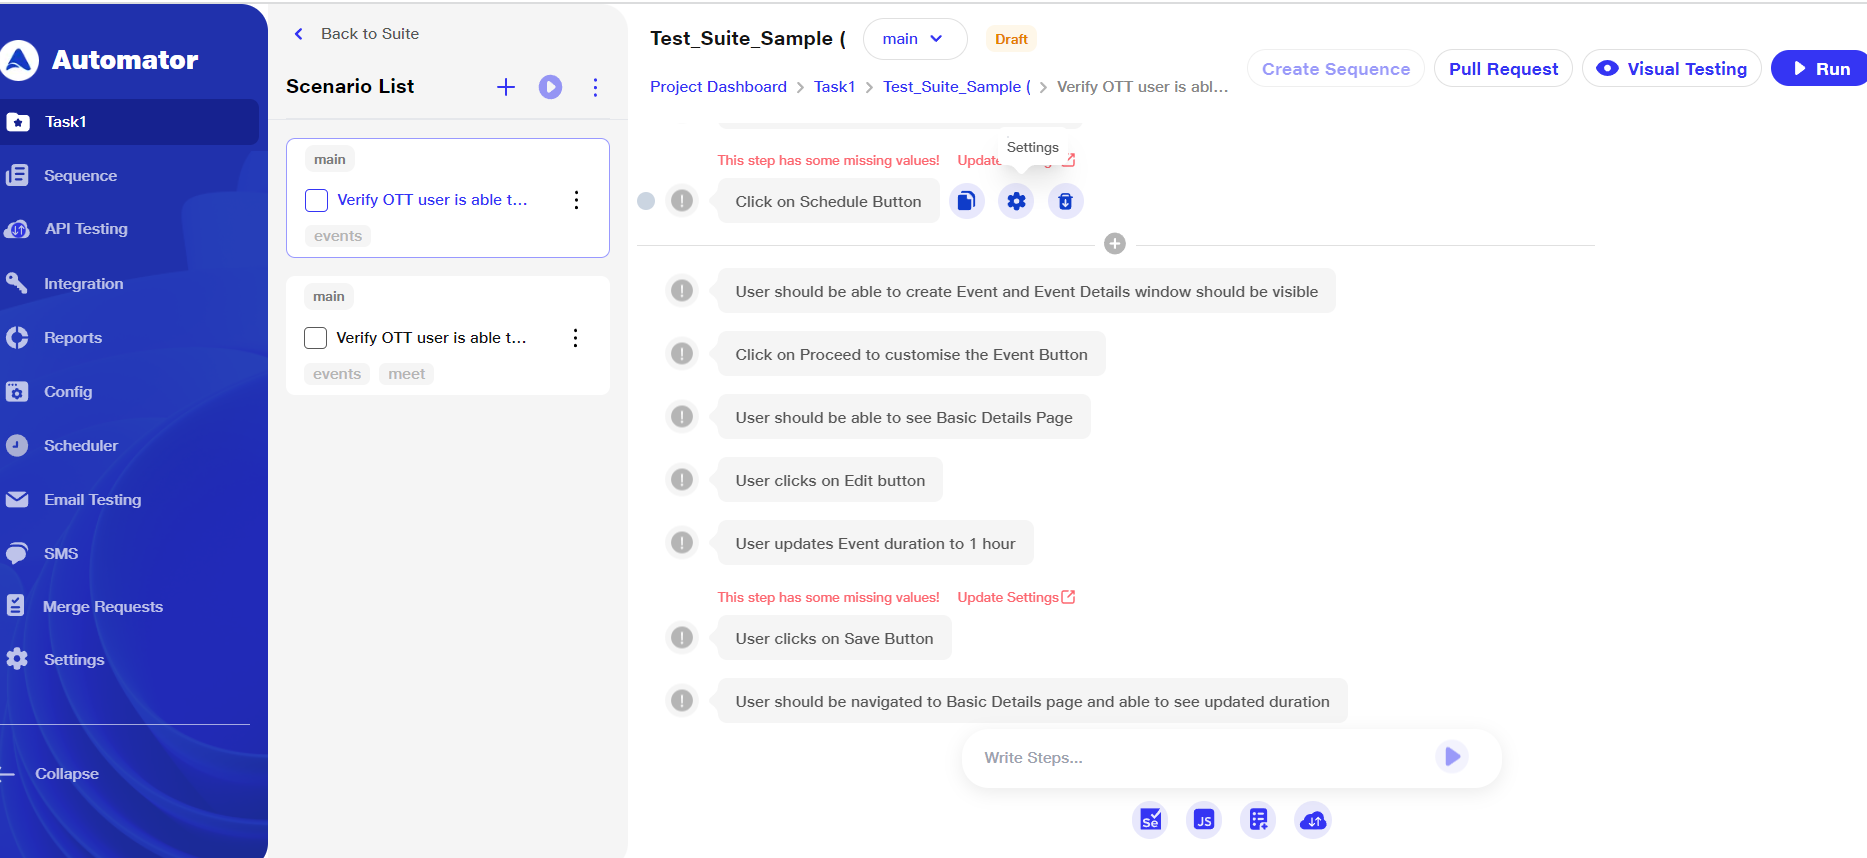Click Create Sequence button

(1336, 69)
